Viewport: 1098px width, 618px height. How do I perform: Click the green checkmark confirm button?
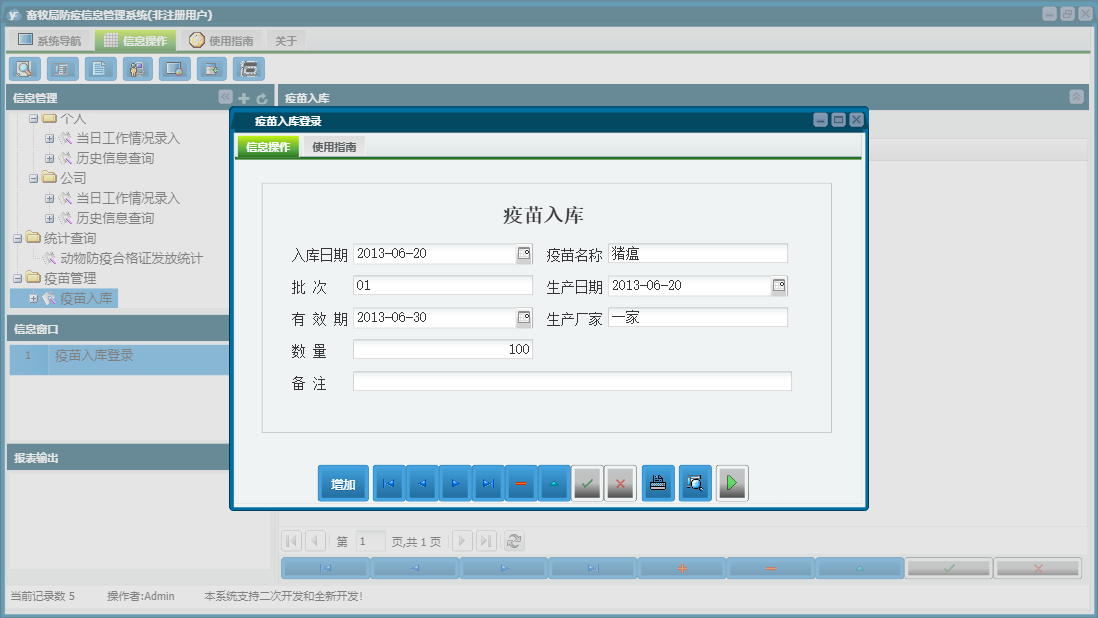point(587,482)
